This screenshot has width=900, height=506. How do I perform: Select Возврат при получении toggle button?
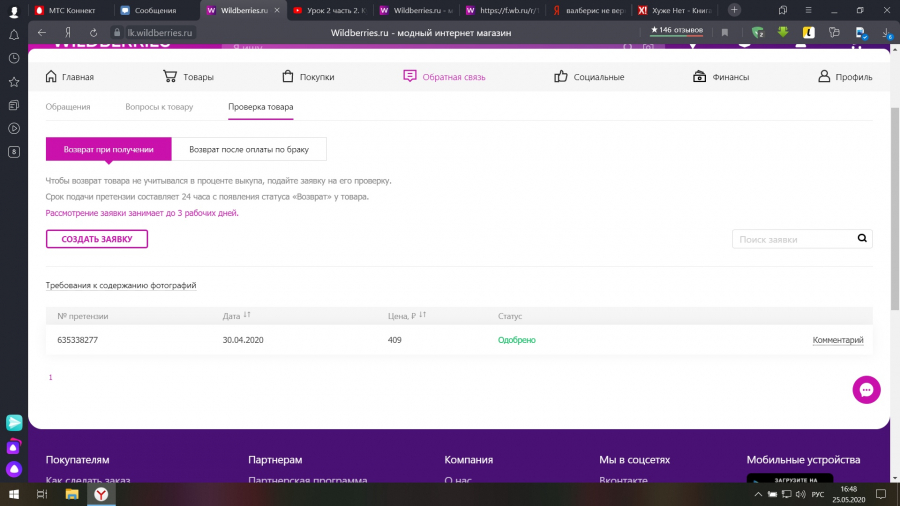click(108, 149)
